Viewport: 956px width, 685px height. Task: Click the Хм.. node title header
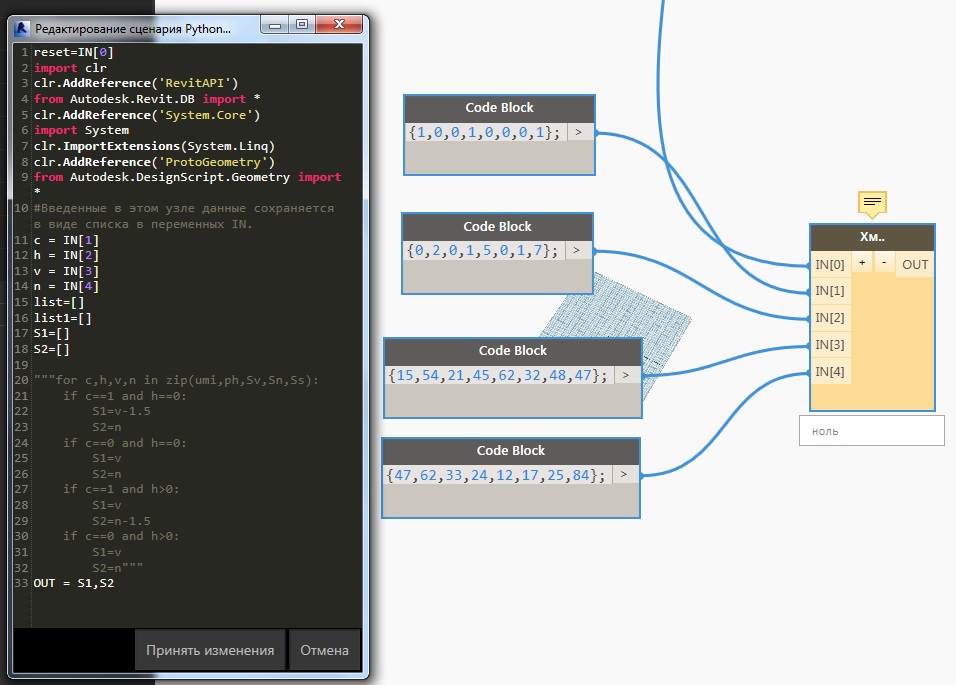[x=872, y=238]
